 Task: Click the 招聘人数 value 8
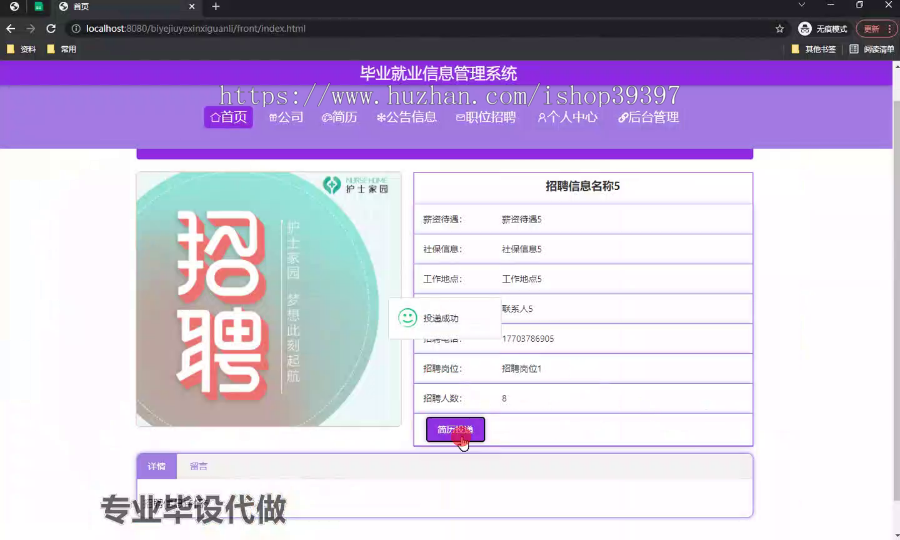pos(504,398)
